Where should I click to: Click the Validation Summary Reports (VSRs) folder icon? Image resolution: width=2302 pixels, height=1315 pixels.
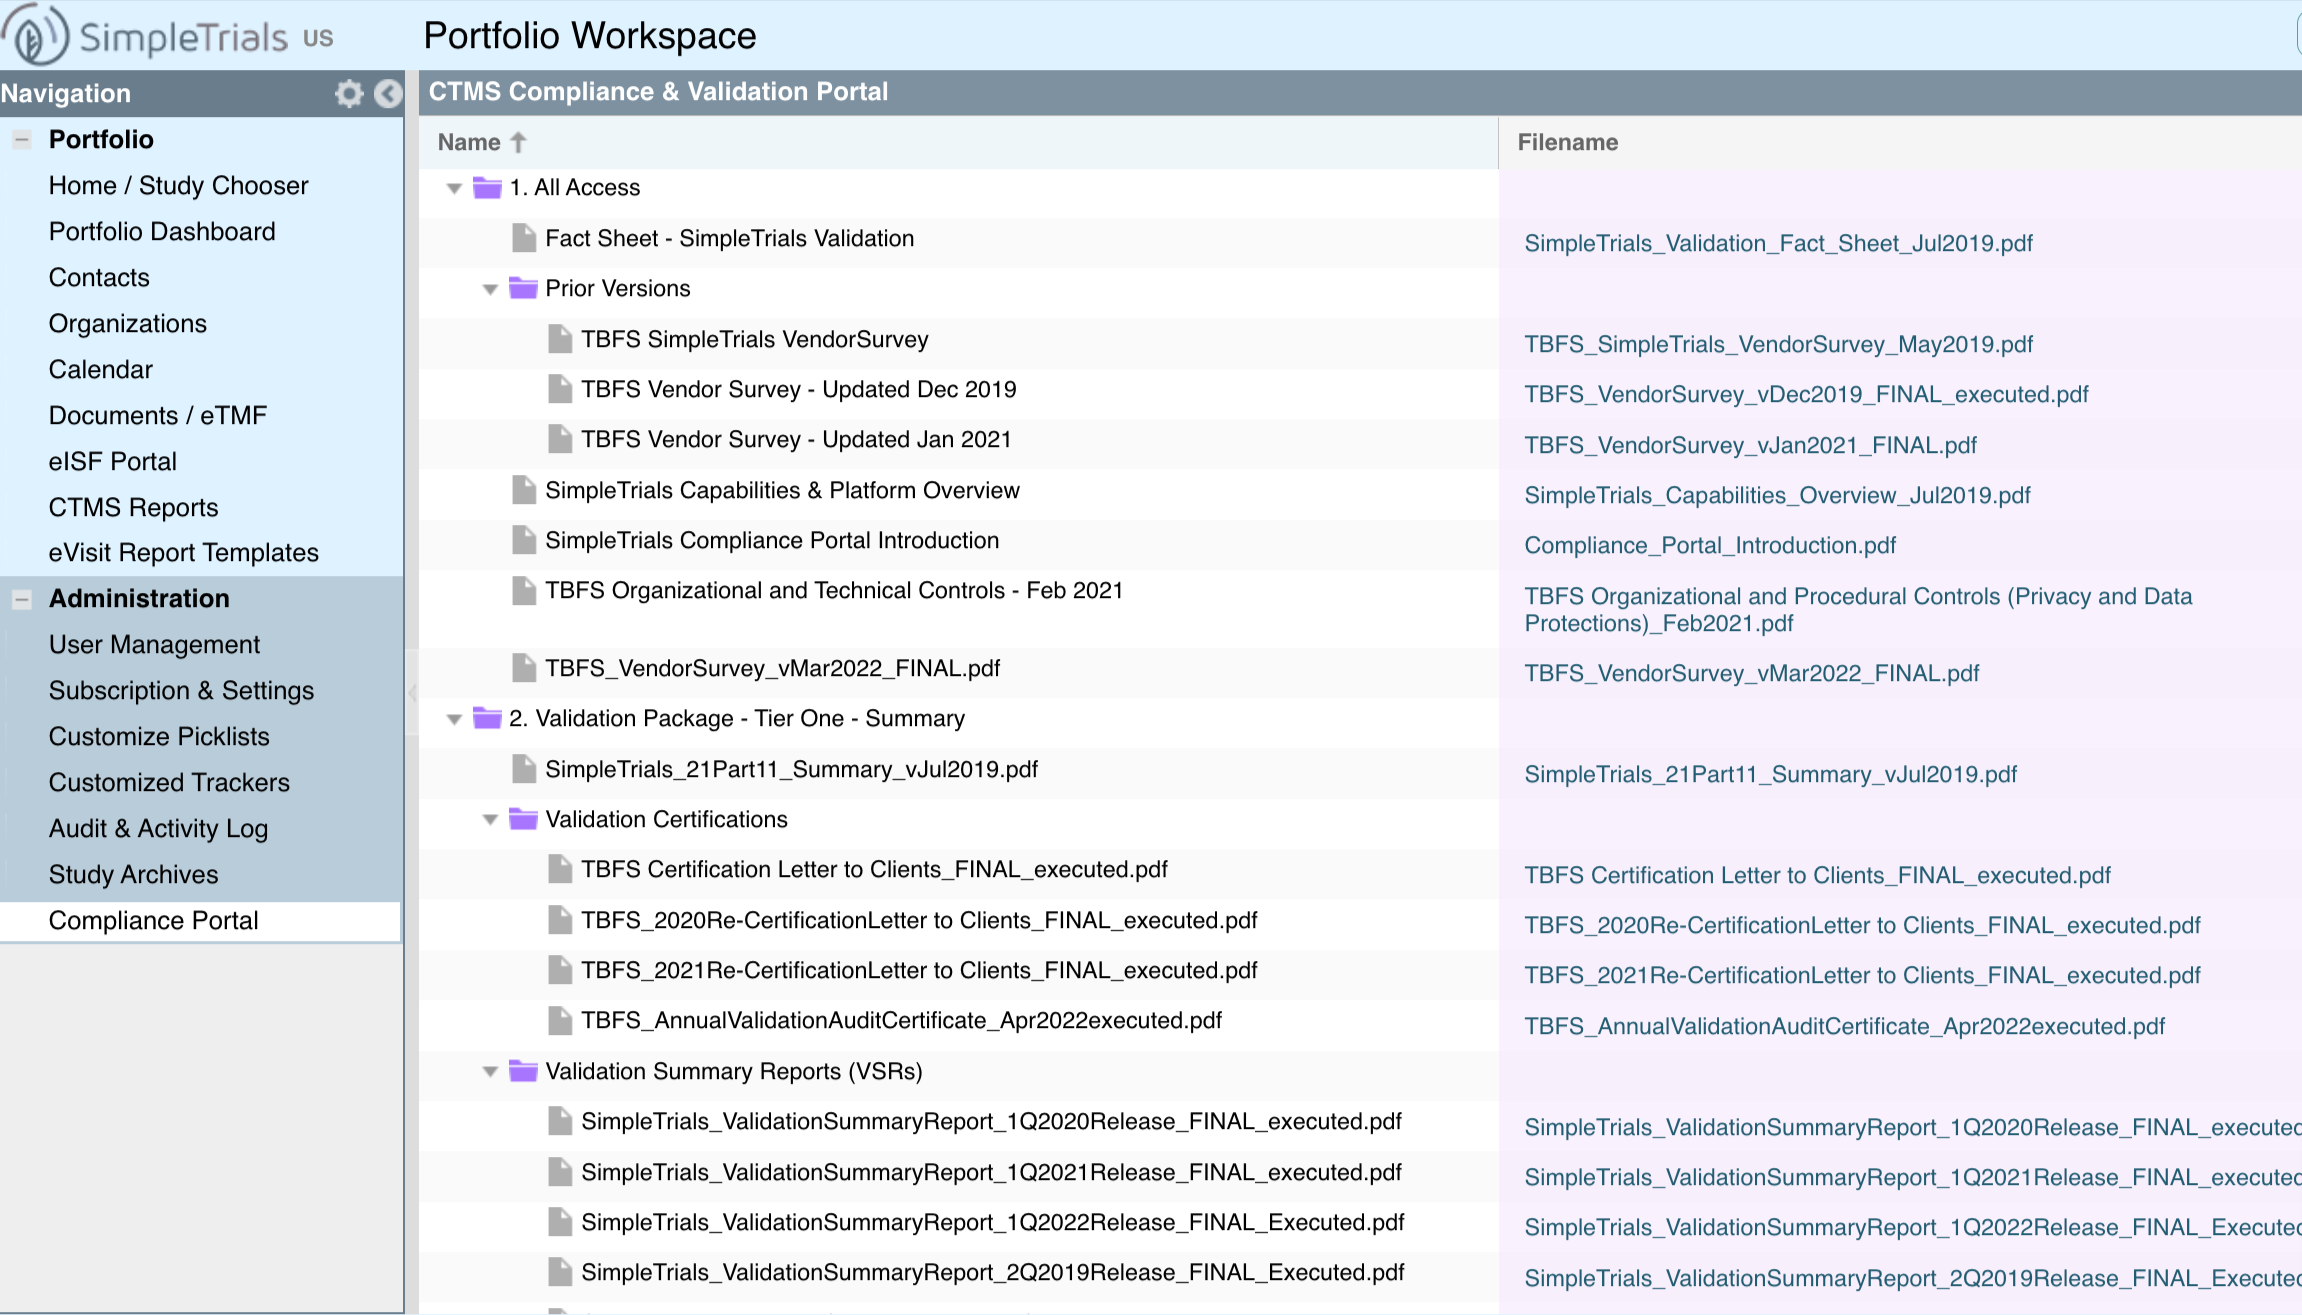[523, 1071]
